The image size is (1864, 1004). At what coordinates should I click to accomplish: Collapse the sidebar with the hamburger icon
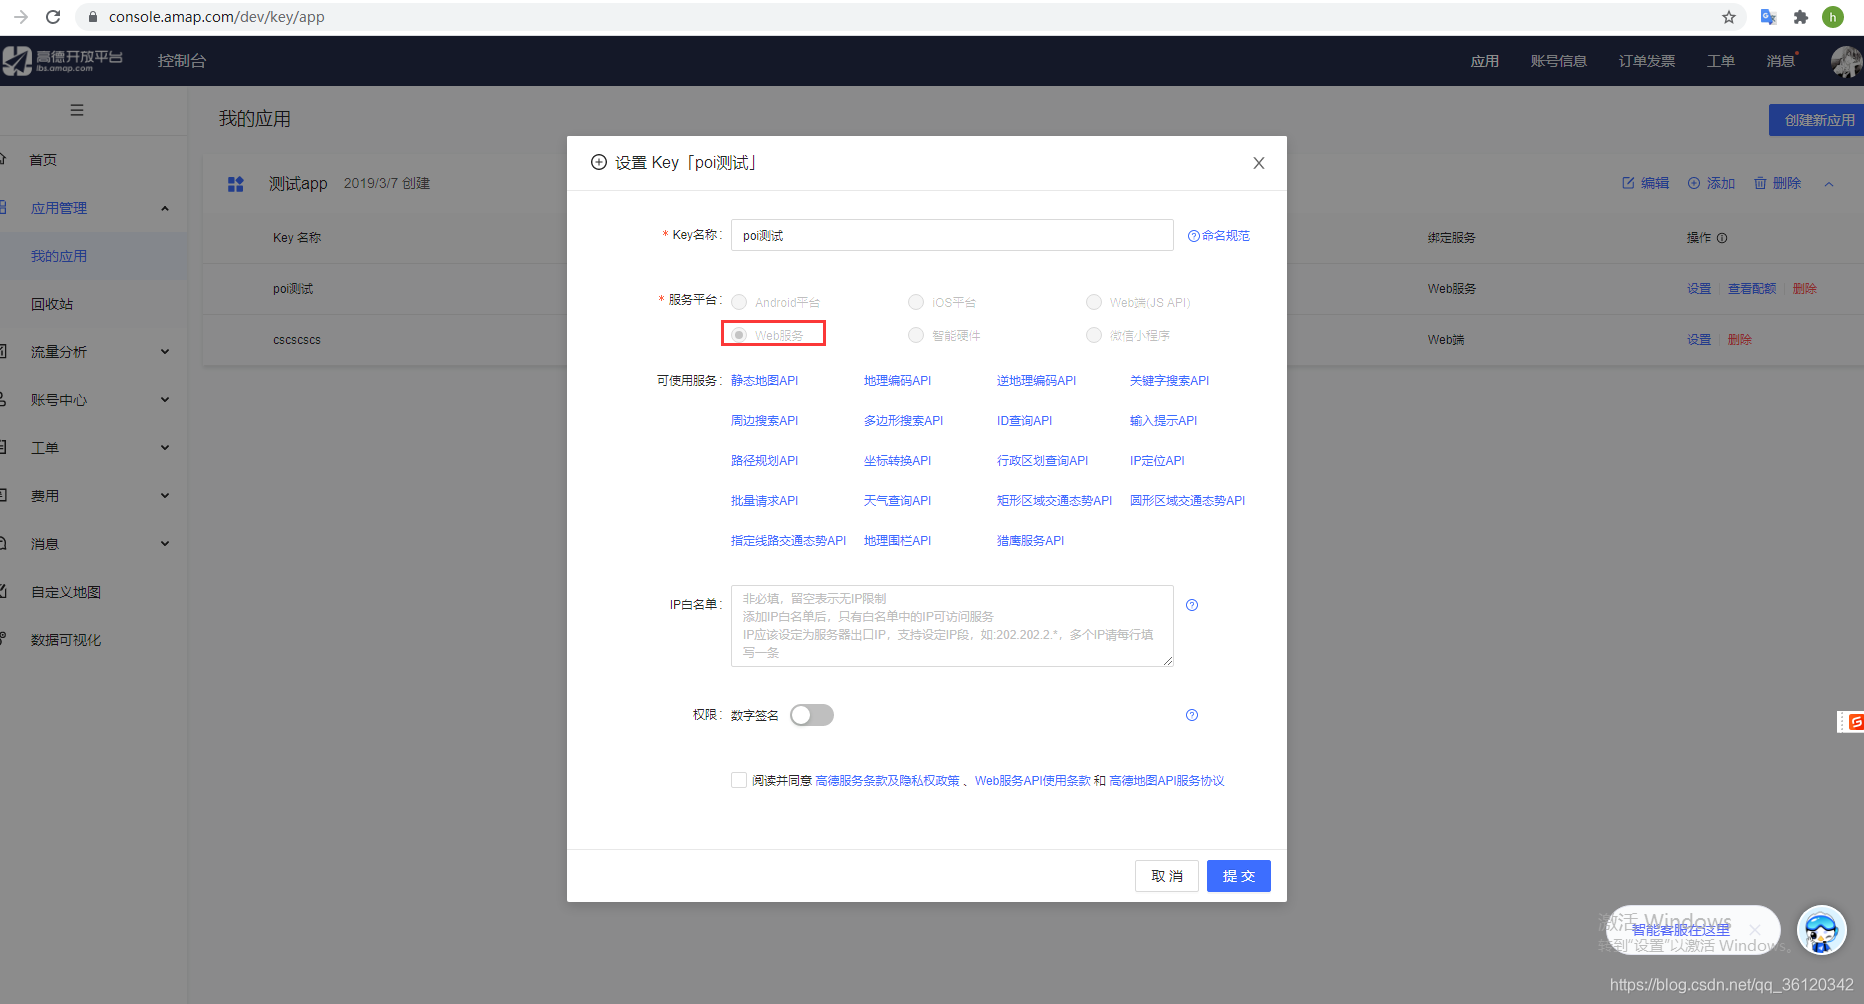pyautogui.click(x=77, y=110)
